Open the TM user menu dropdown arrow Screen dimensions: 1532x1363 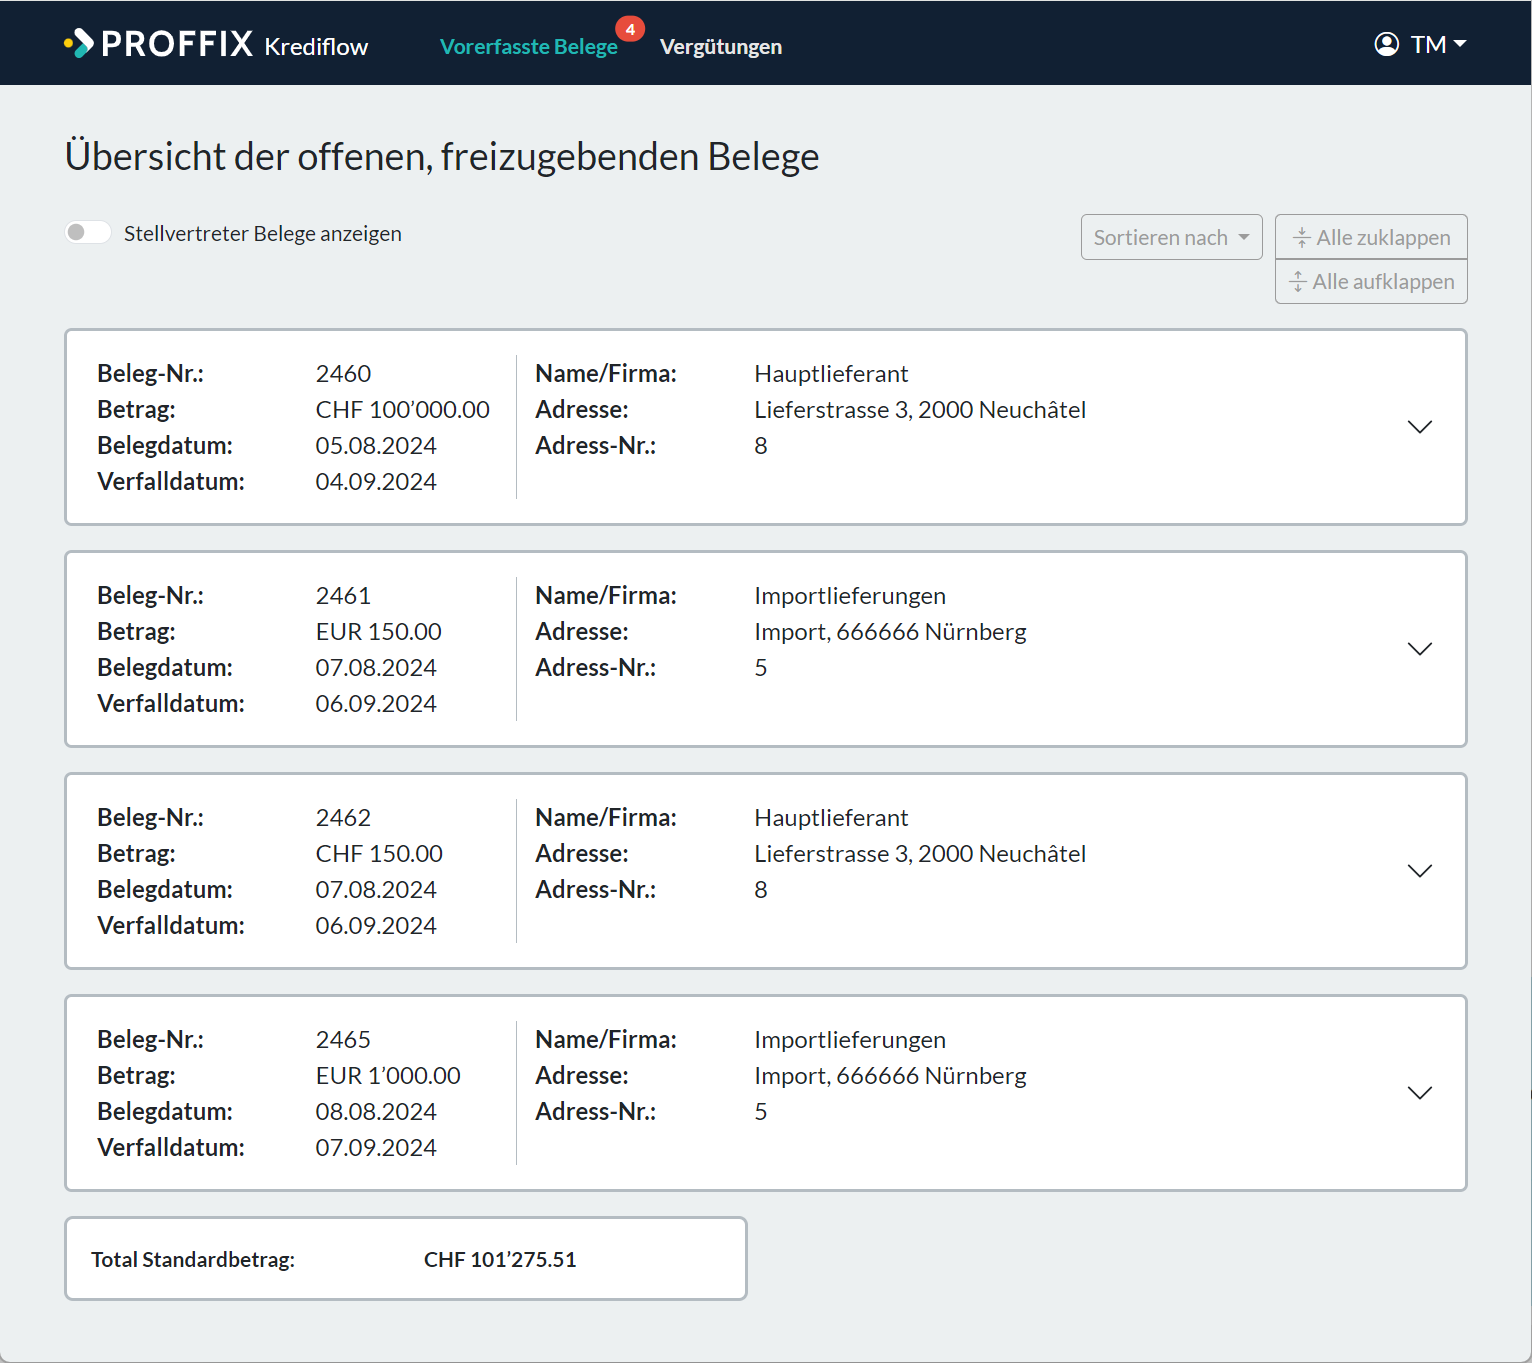coord(1460,44)
